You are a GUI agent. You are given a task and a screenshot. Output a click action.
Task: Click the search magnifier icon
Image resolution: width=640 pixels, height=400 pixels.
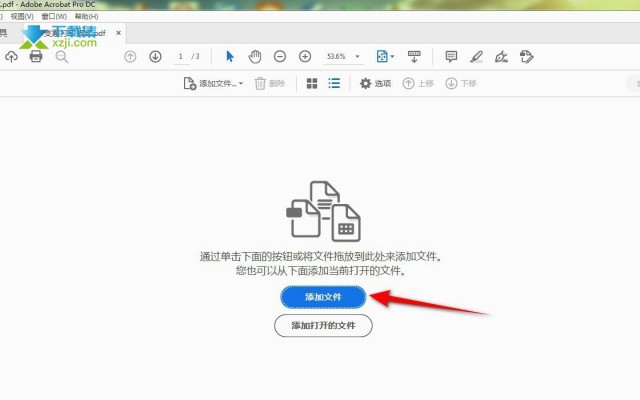coord(62,56)
